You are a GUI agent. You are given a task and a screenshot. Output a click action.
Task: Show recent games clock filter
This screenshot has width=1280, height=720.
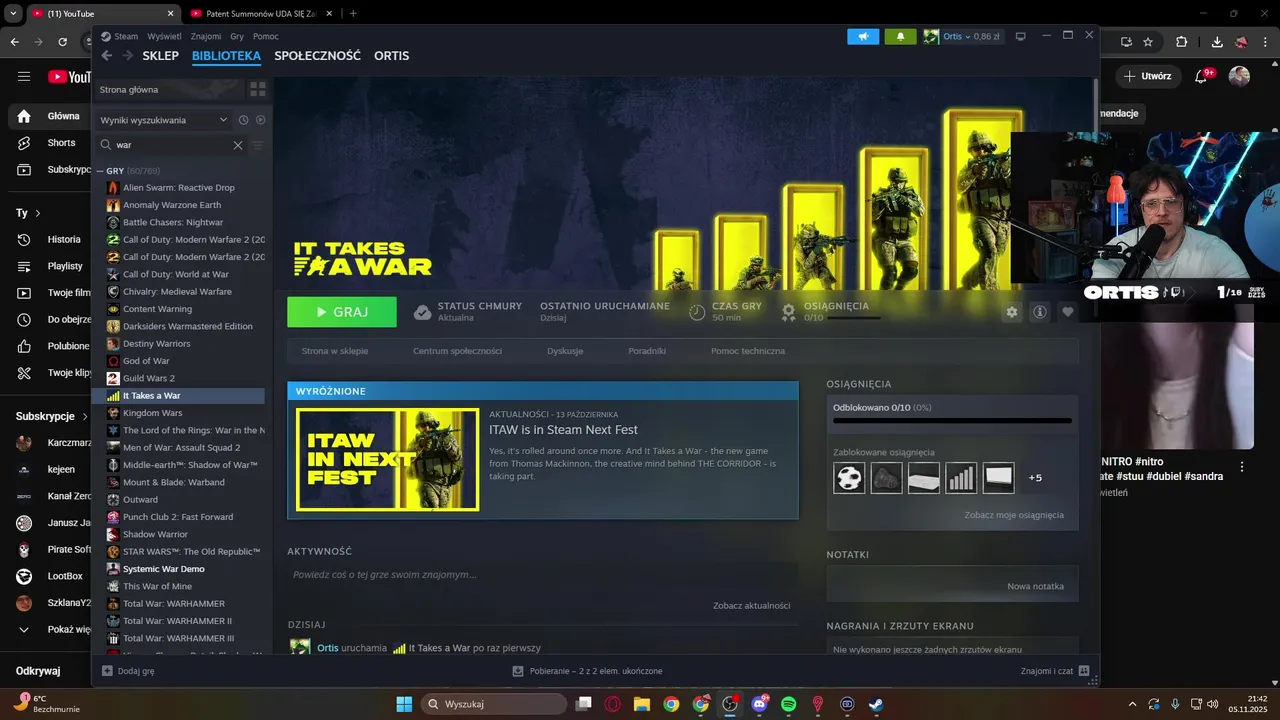[243, 120]
